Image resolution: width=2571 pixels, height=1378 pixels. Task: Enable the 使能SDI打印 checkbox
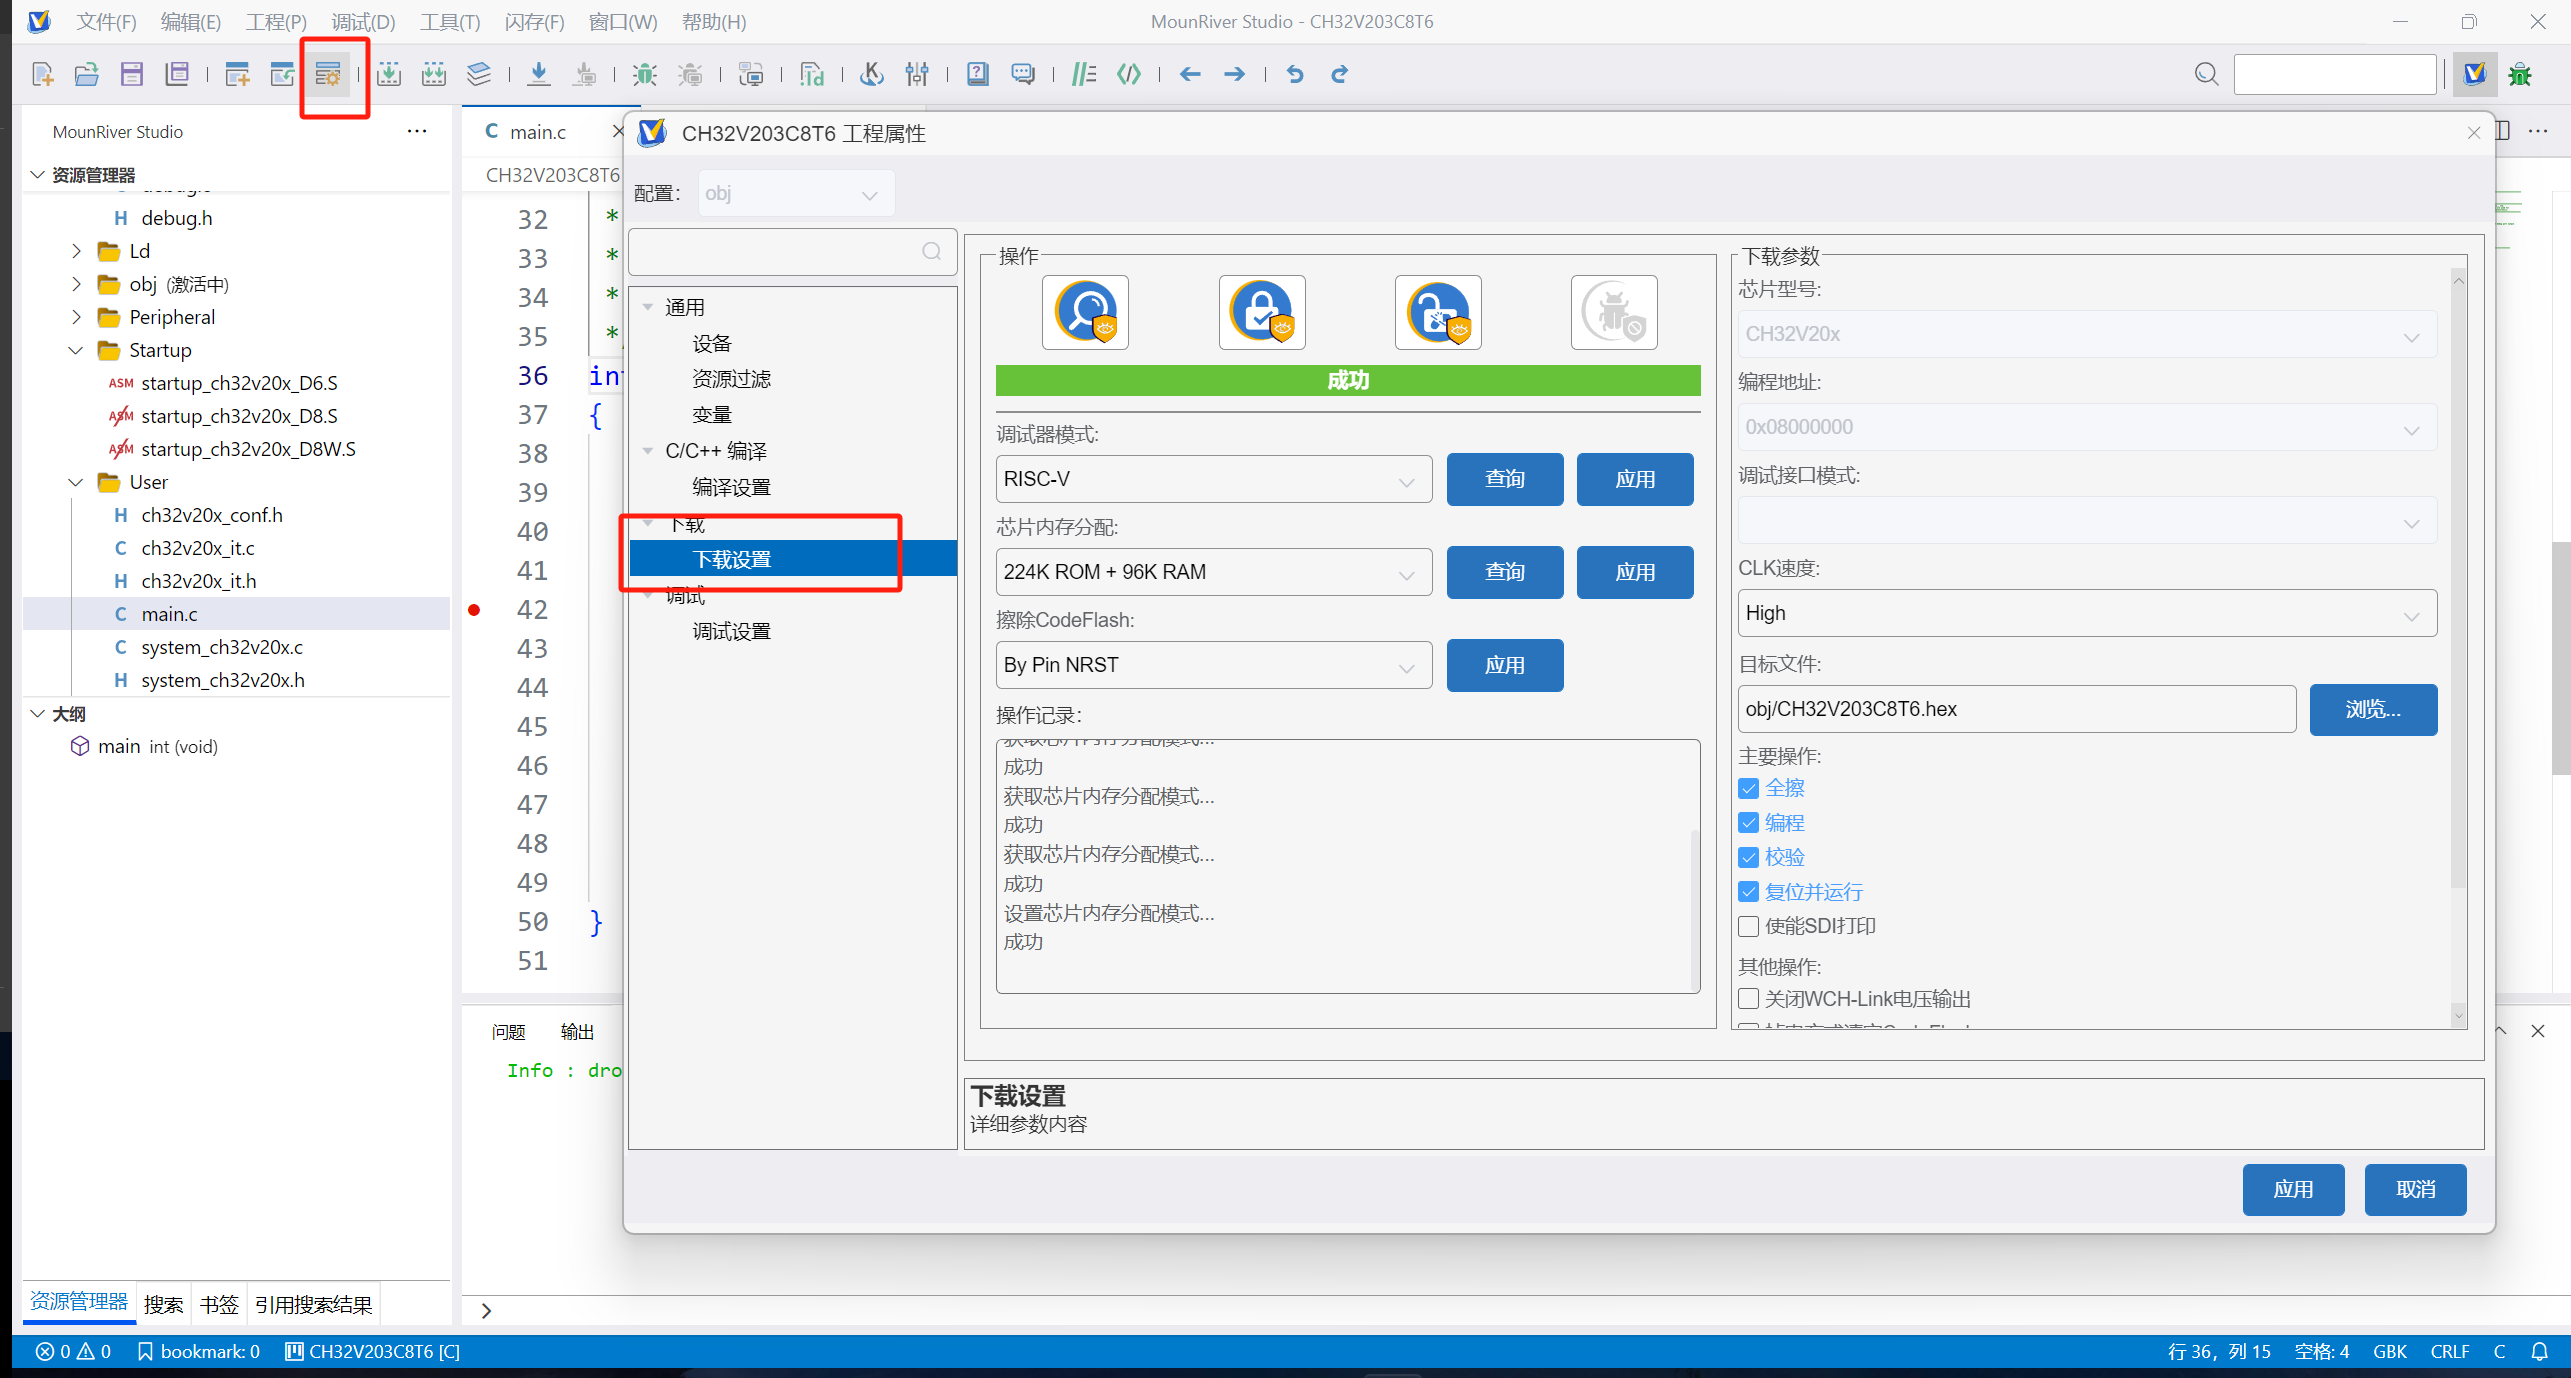(x=1749, y=926)
